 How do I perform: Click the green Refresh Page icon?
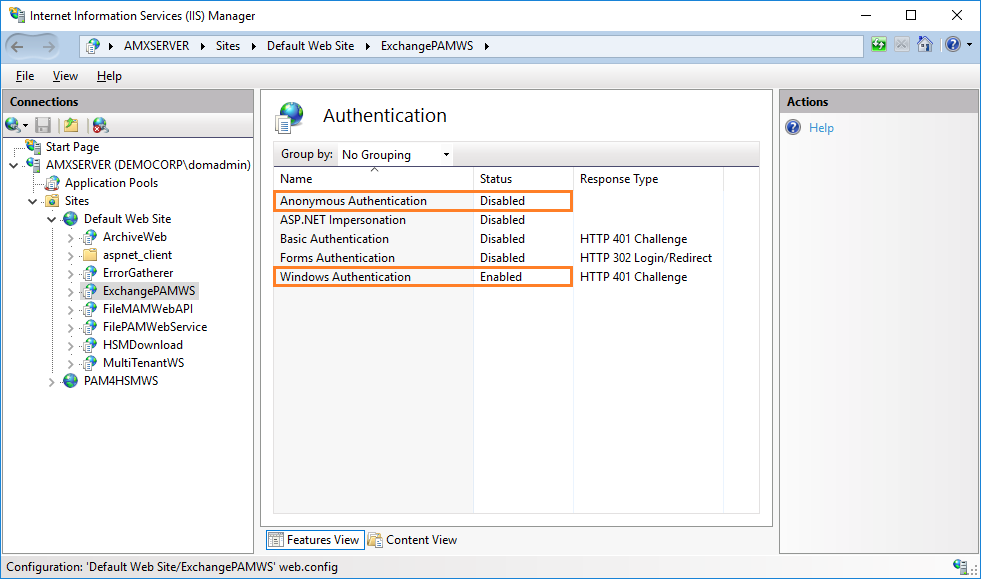[x=878, y=45]
